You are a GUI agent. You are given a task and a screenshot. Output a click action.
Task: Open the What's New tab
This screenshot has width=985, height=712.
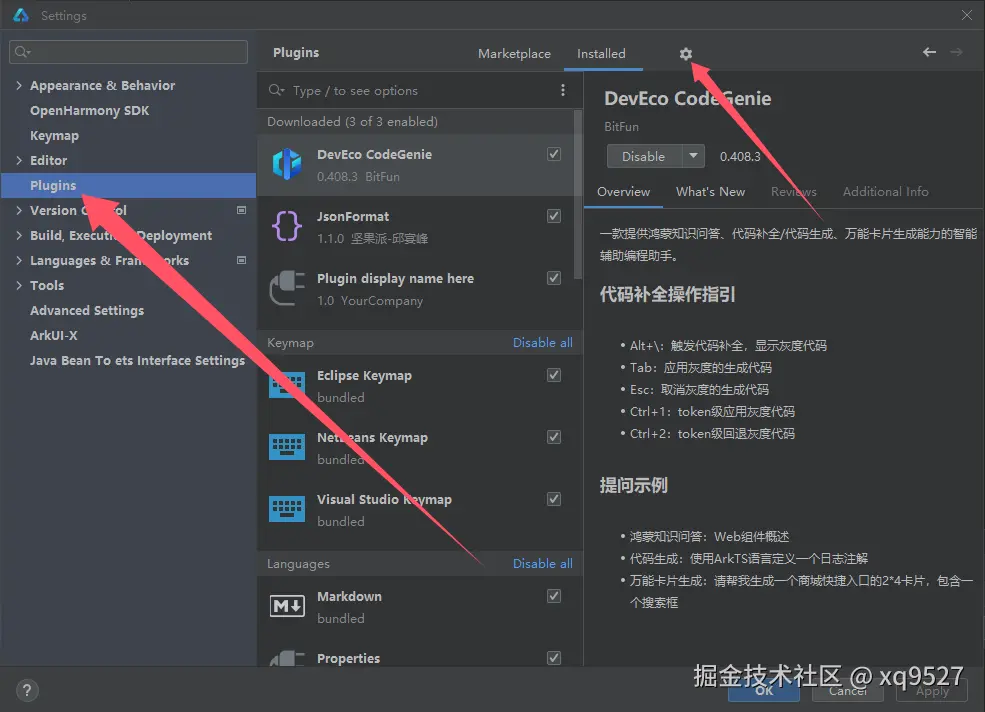pyautogui.click(x=710, y=192)
